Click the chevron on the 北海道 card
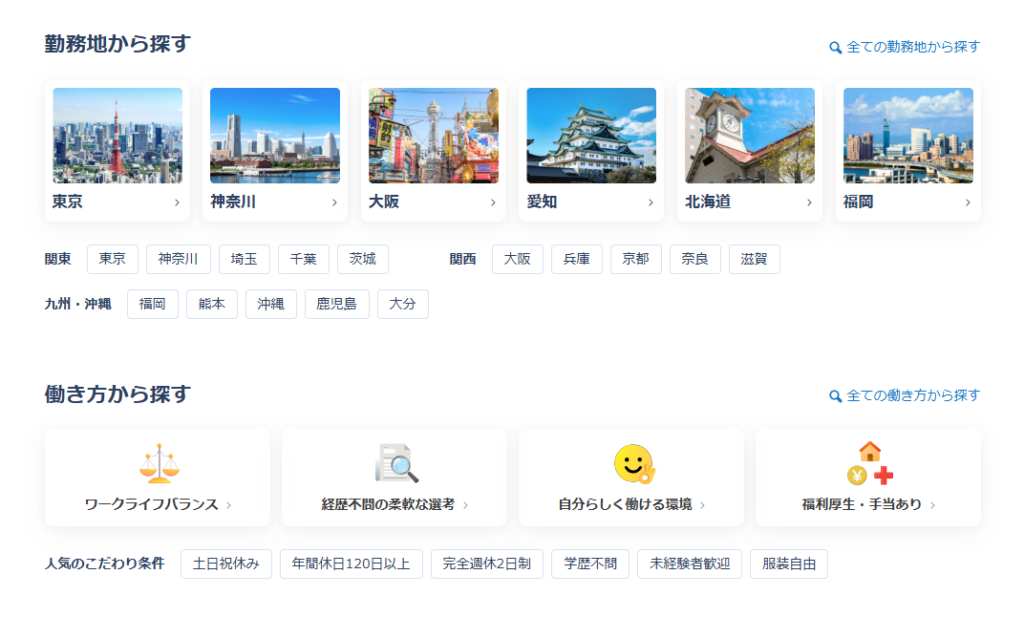Screen dimensions: 1024x617 coord(809,202)
